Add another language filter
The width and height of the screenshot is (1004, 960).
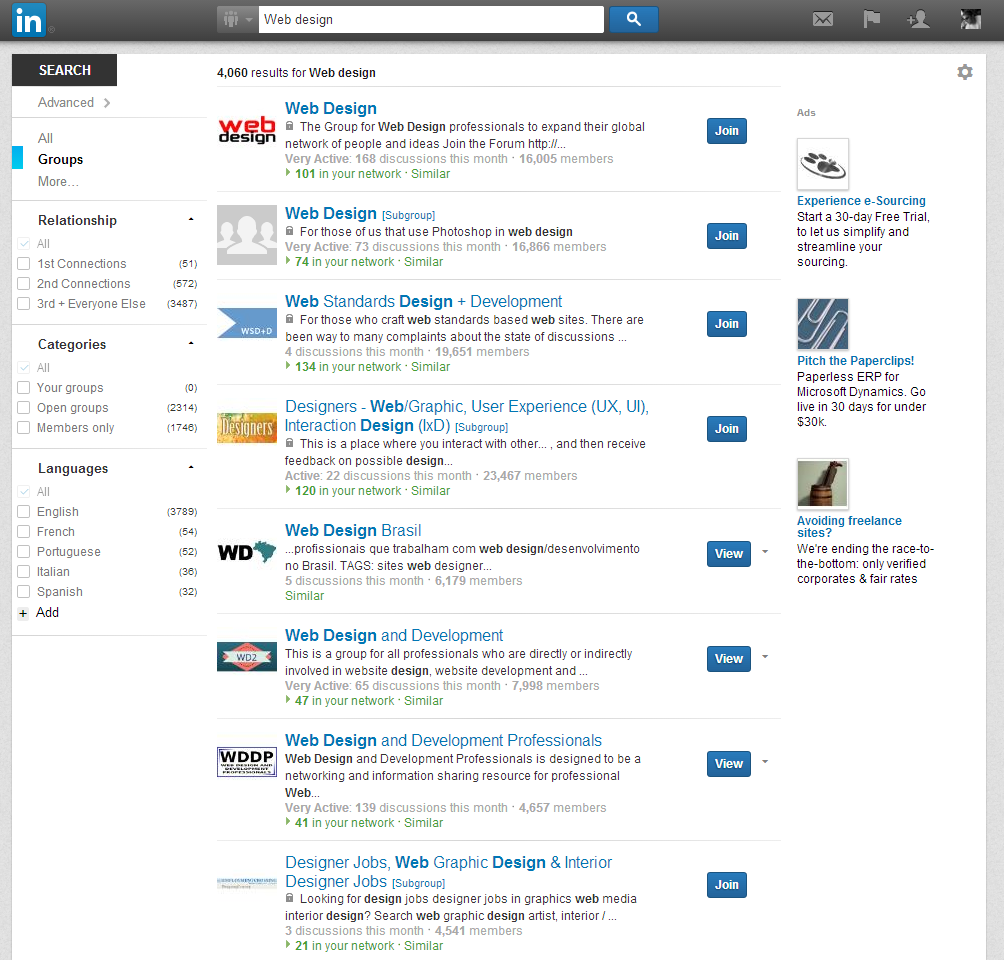(40, 612)
